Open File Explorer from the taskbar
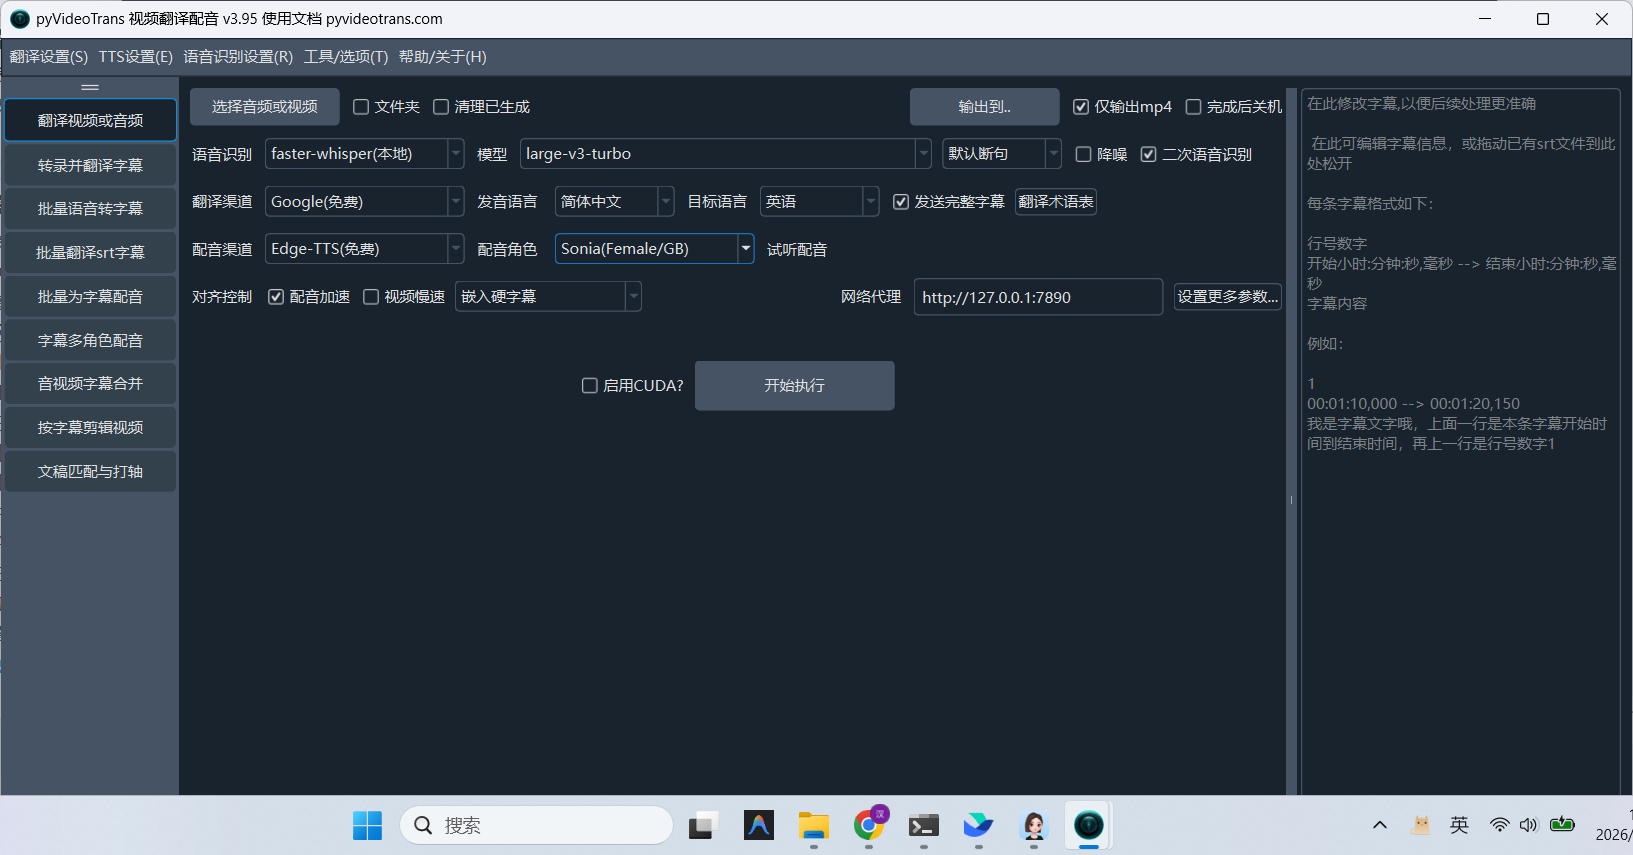Screen dimensions: 1633x855 [x=814, y=826]
